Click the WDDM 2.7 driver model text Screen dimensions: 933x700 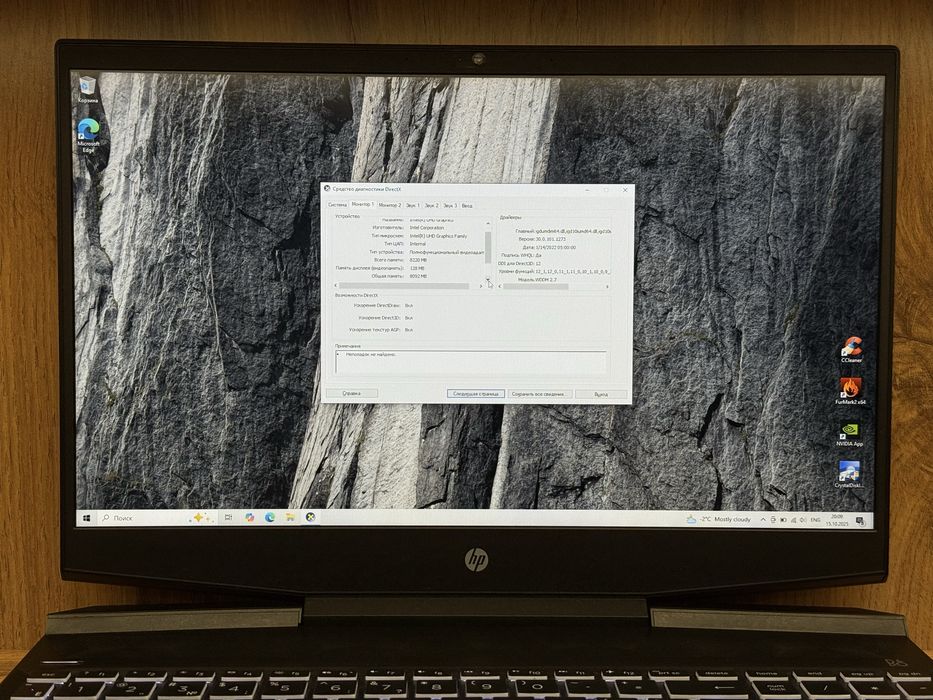point(545,279)
